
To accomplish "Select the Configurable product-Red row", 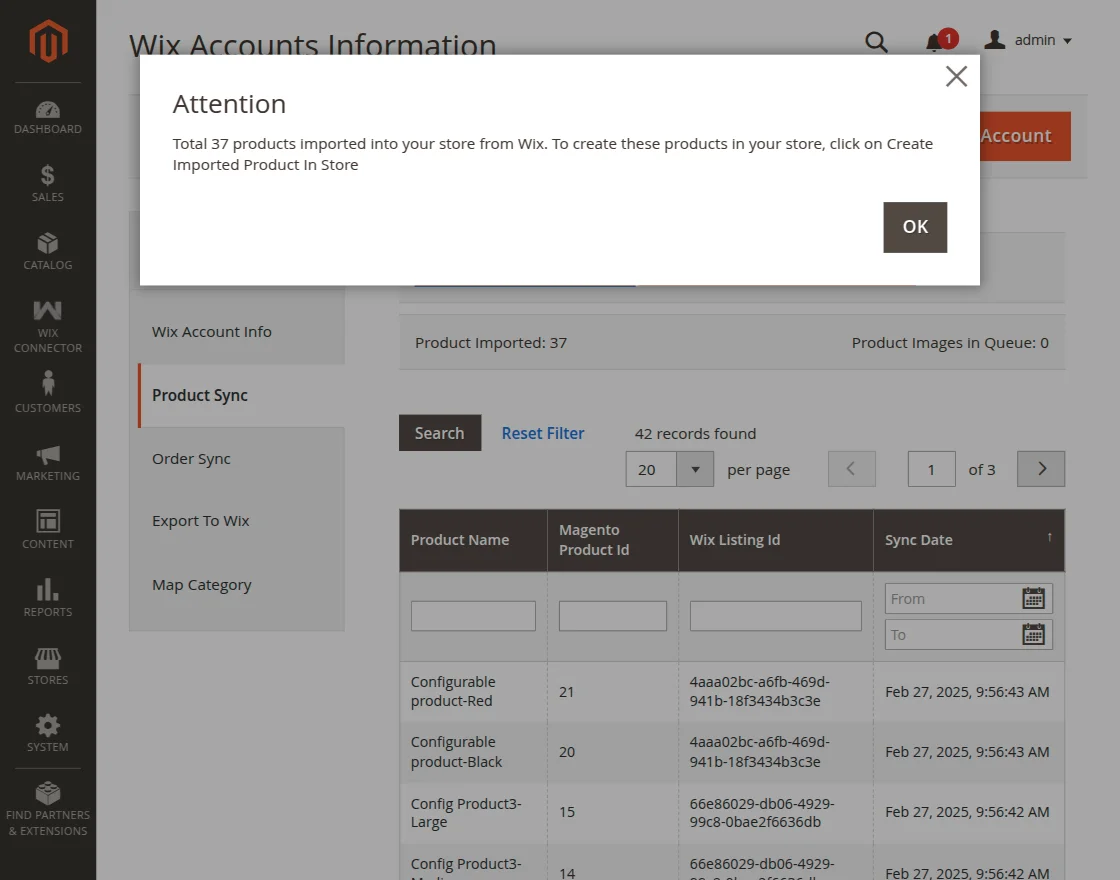I will pyautogui.click(x=732, y=691).
